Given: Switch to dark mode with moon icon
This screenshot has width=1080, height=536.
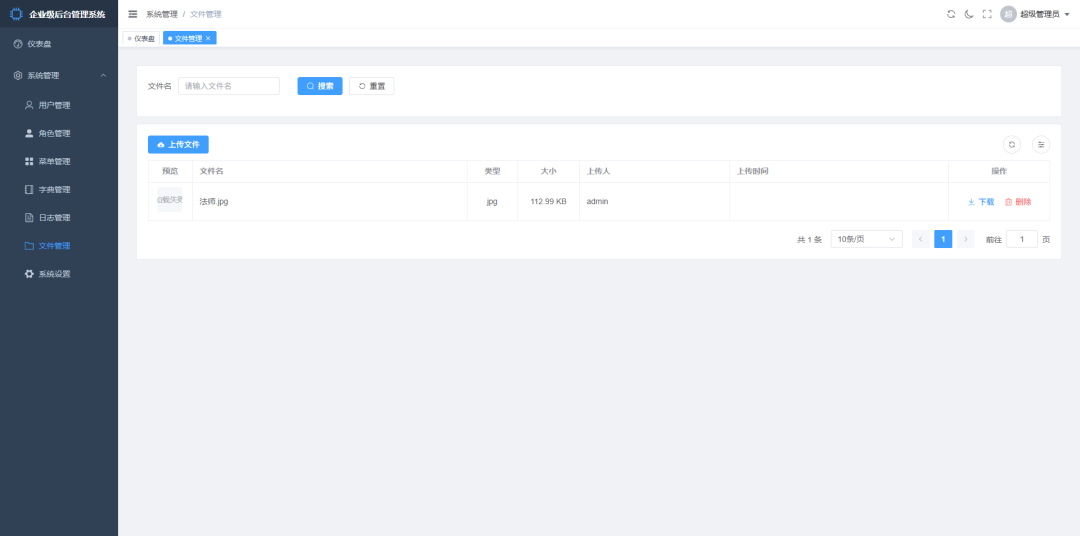Looking at the screenshot, I should 969,14.
